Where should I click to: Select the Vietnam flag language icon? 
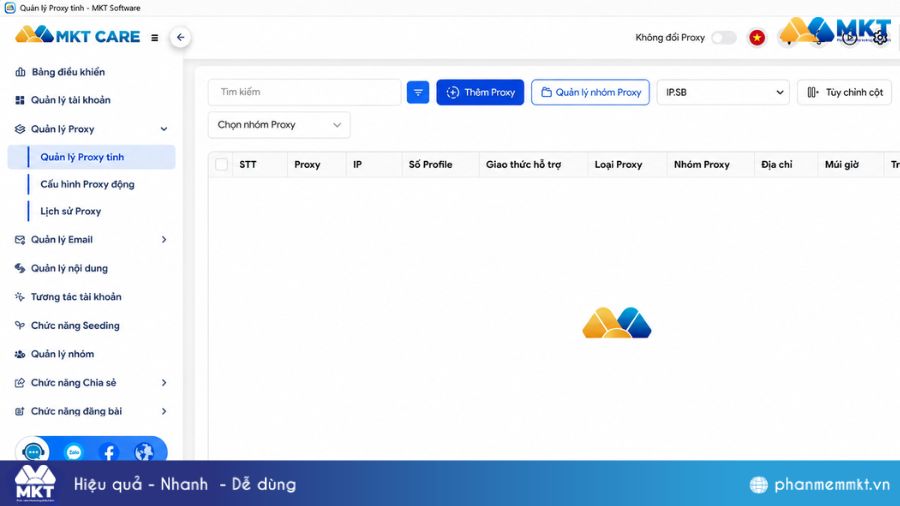coord(757,38)
